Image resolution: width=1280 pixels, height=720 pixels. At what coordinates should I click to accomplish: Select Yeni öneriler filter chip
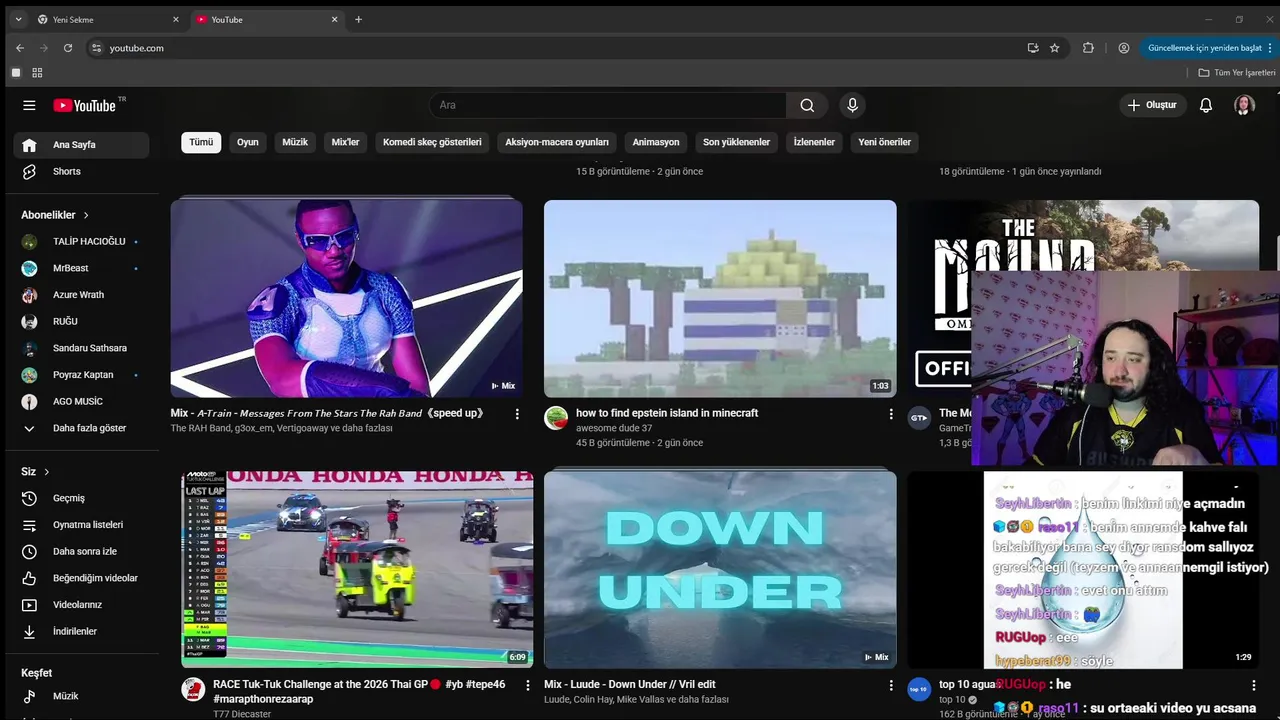coord(884,142)
